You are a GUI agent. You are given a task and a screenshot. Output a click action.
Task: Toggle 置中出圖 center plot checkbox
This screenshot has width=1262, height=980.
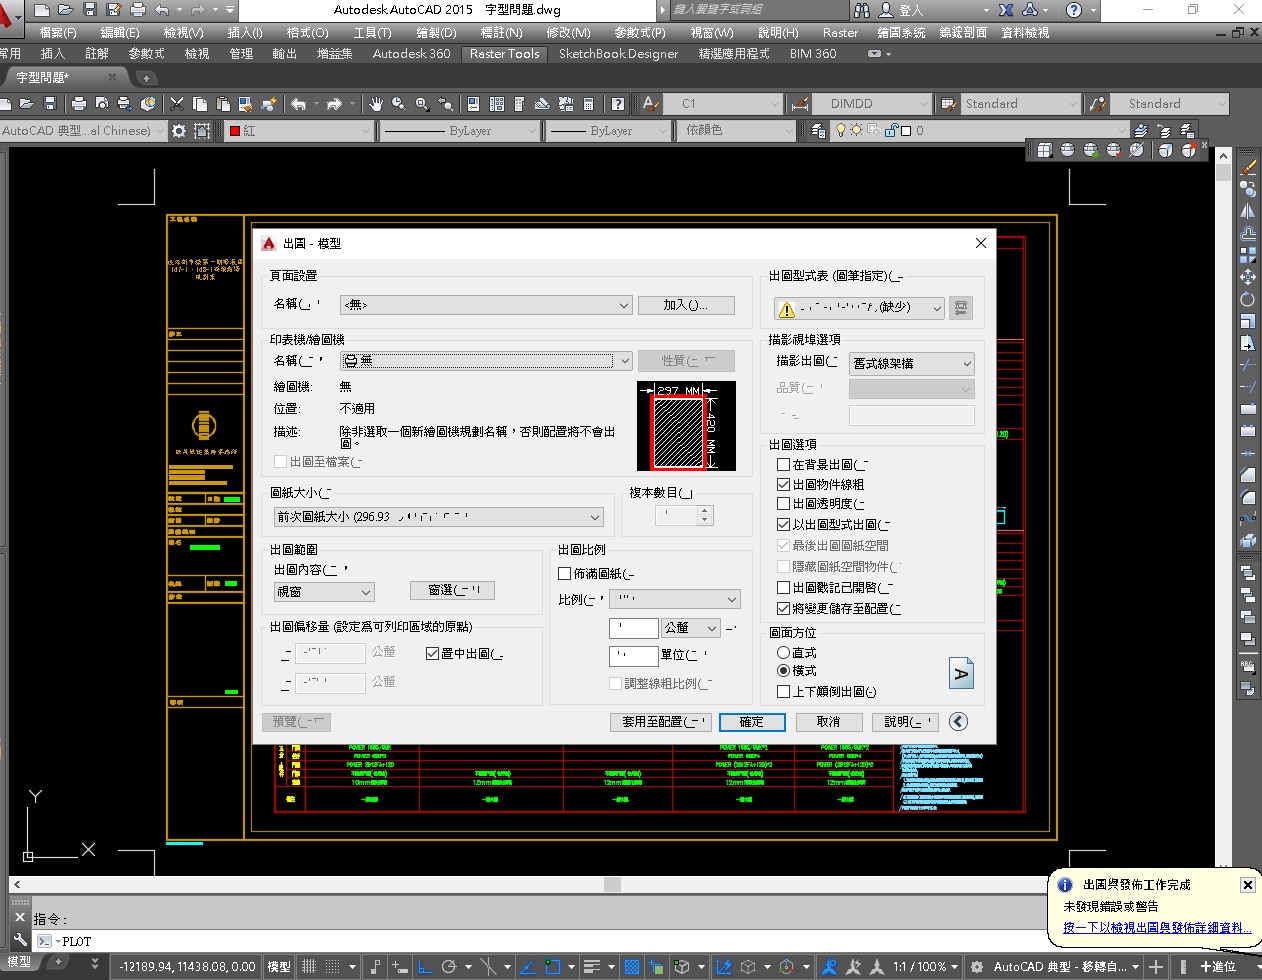click(433, 654)
